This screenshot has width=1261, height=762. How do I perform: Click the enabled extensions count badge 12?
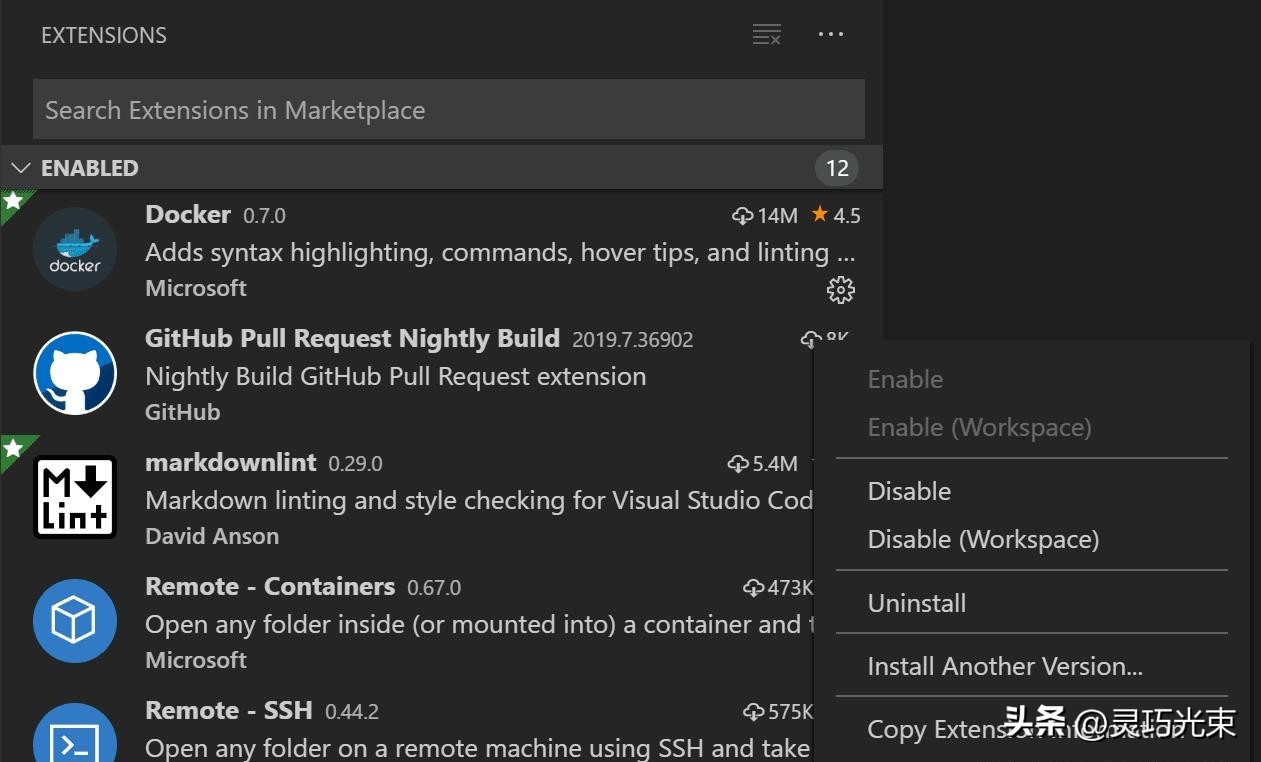point(837,168)
